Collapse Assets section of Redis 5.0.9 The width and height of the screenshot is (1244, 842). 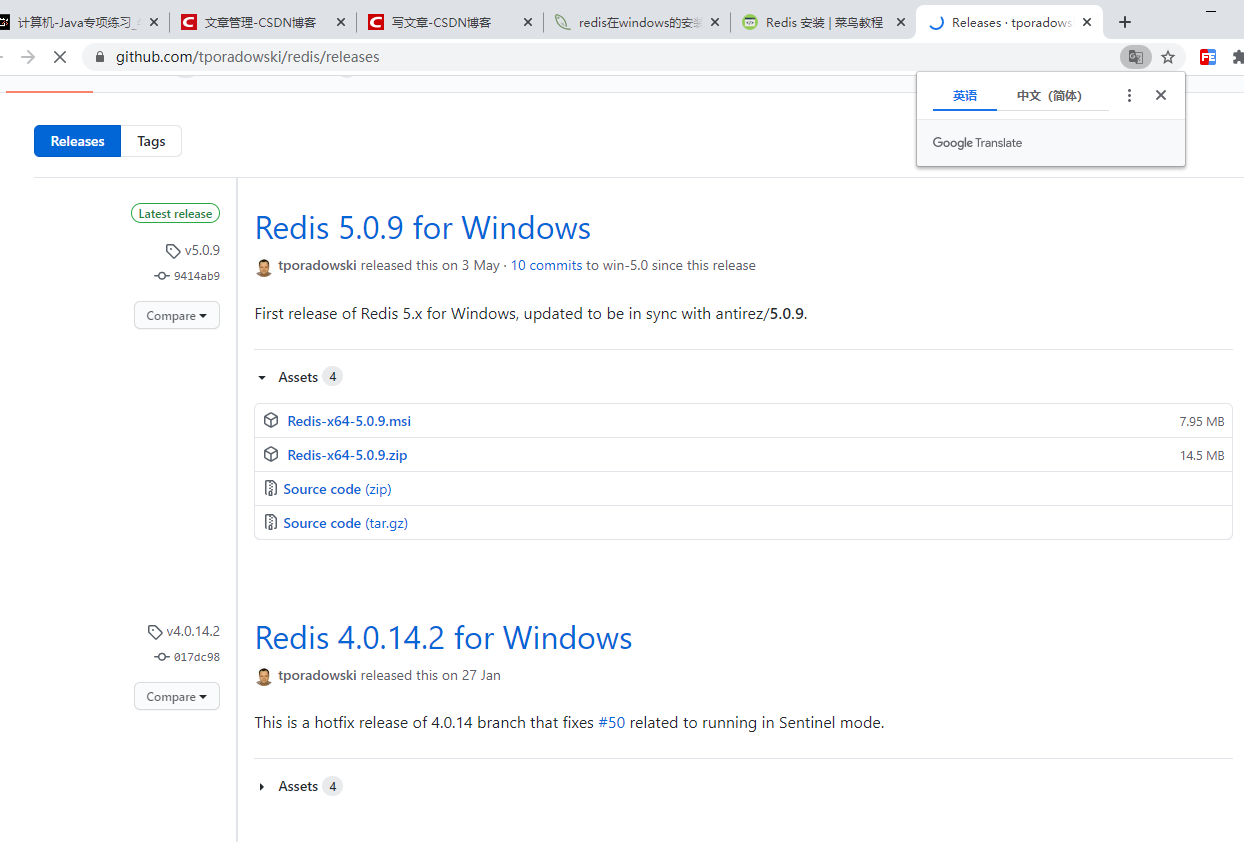299,377
